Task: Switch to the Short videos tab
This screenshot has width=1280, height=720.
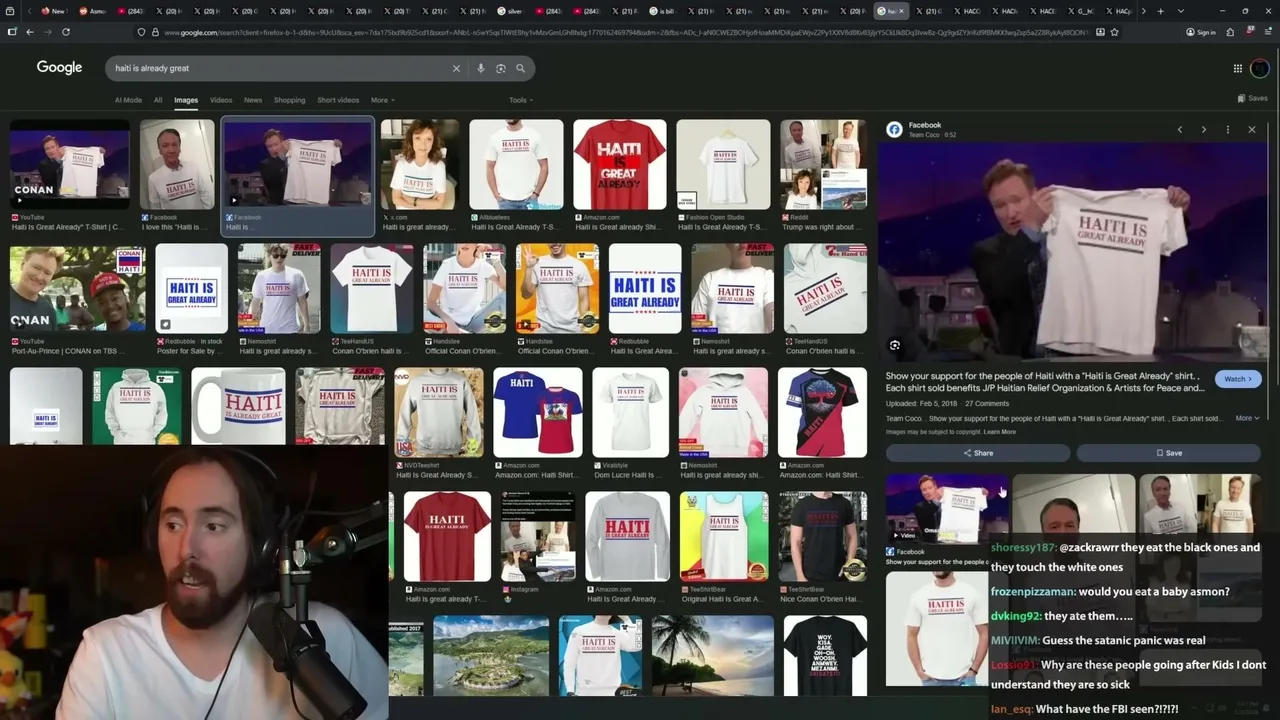Action: pos(338,100)
